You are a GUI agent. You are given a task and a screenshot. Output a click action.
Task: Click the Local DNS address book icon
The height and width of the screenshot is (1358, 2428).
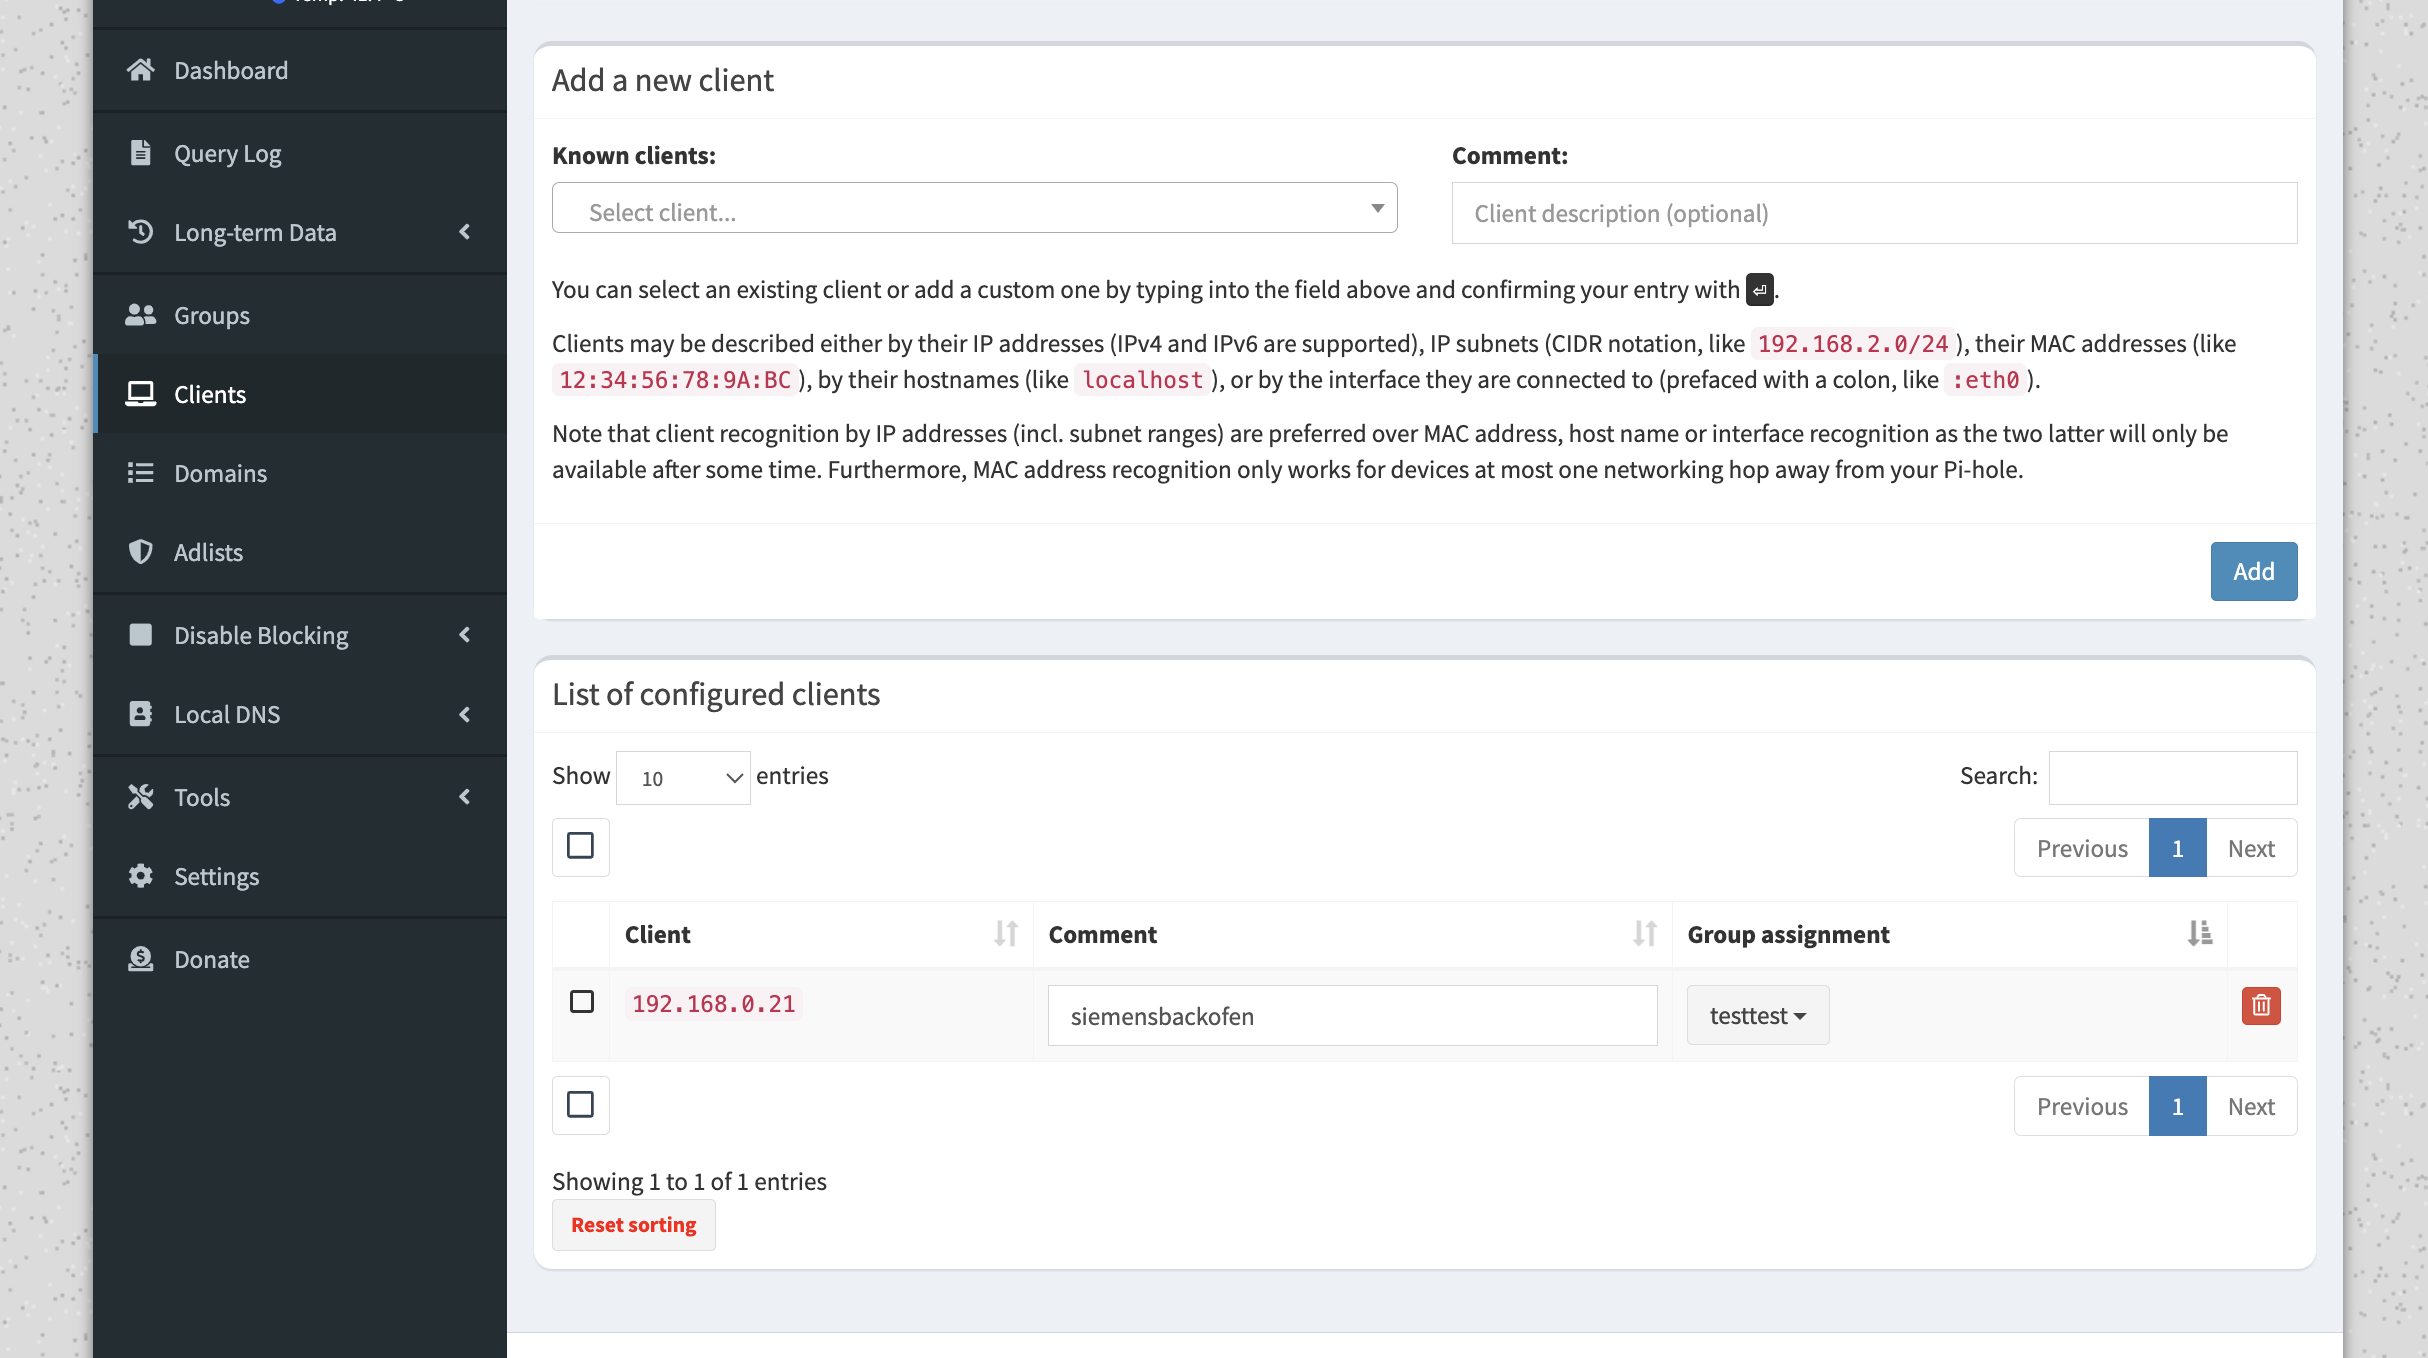141,714
